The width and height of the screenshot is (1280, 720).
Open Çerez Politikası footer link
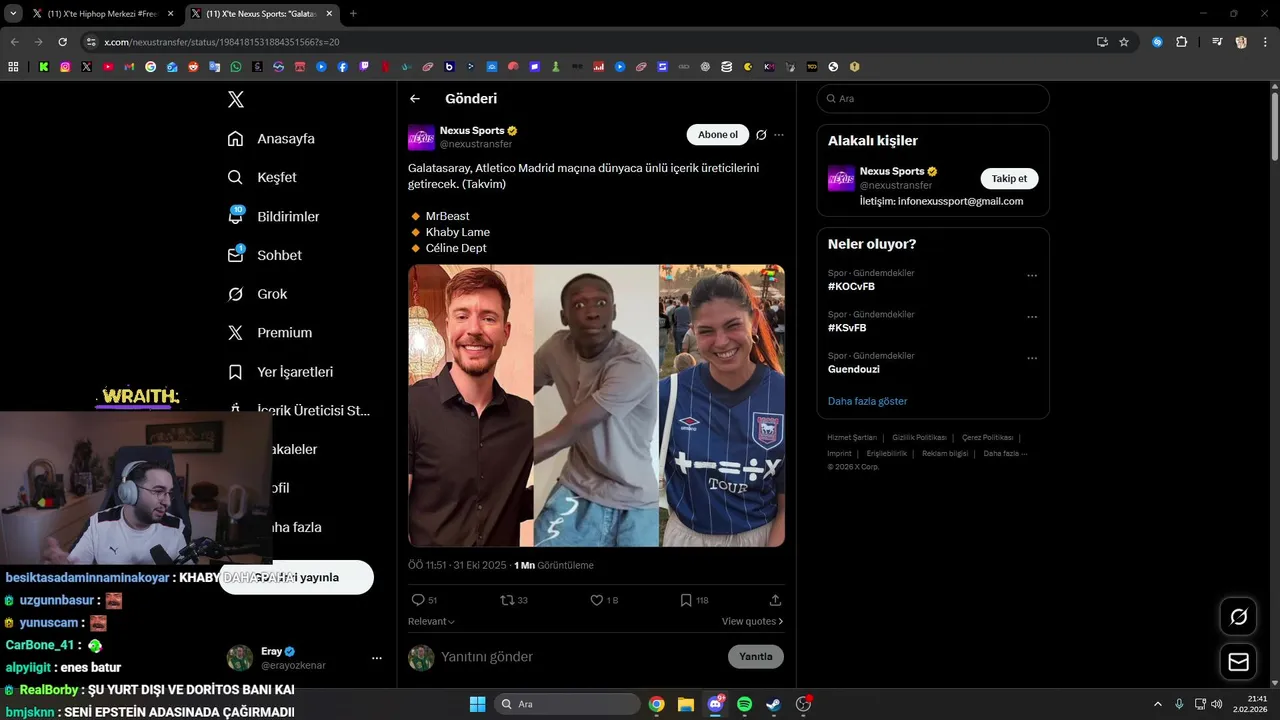pos(988,438)
